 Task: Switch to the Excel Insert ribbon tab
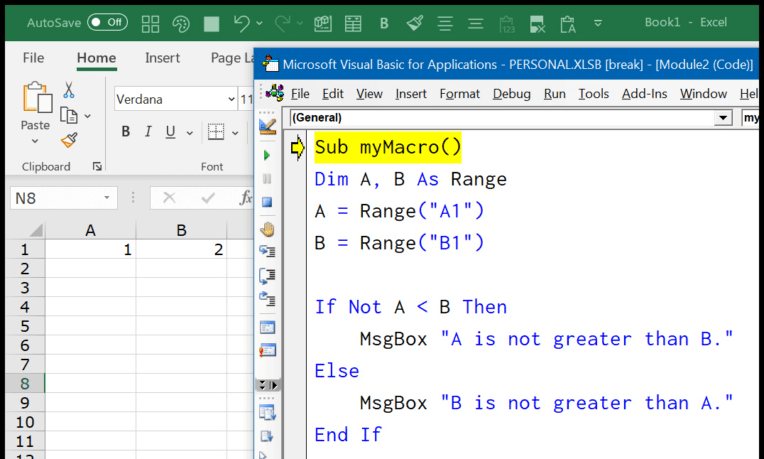[x=162, y=58]
